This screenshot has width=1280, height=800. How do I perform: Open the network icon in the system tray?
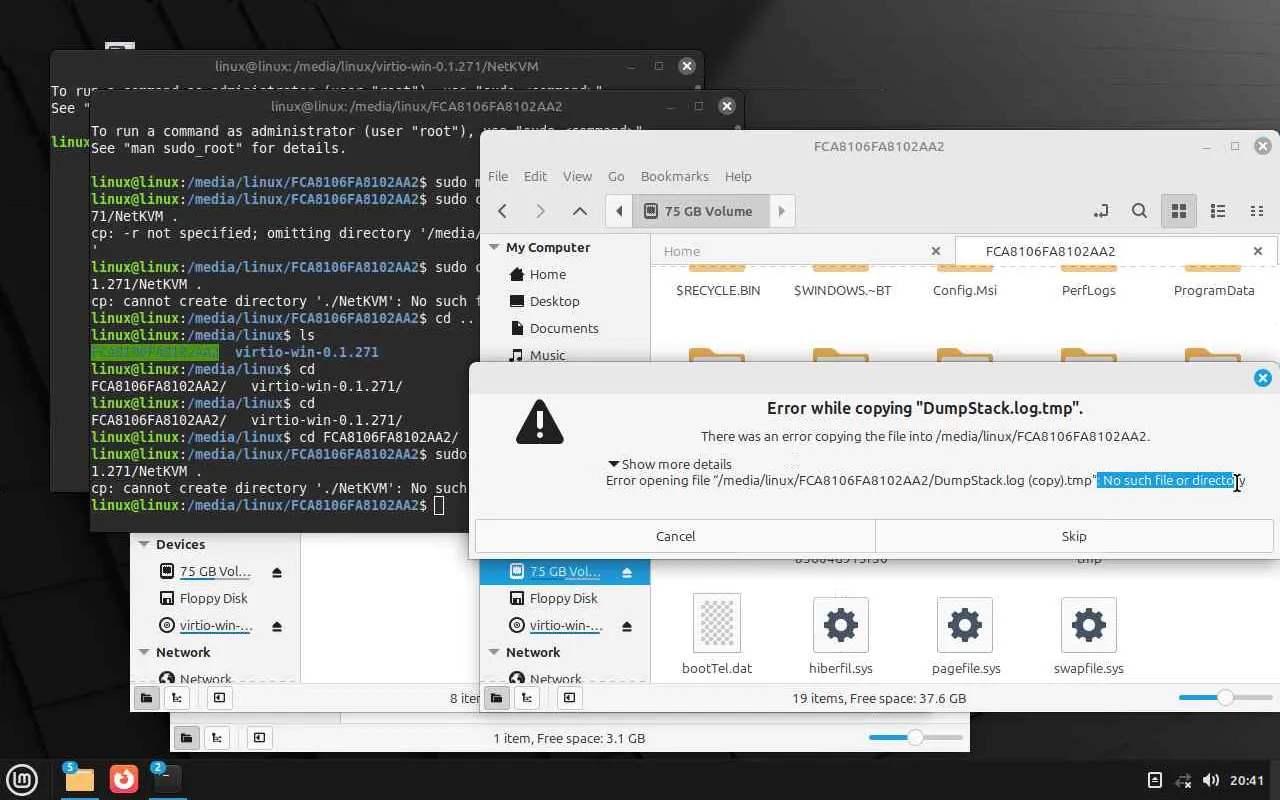pyautogui.click(x=1183, y=780)
